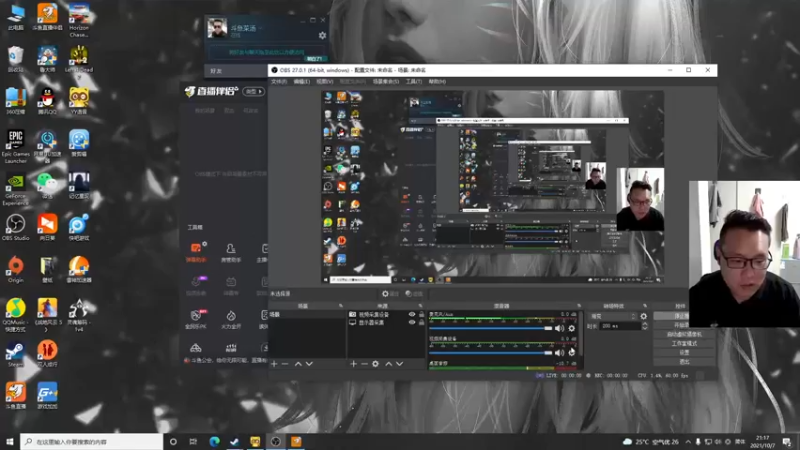Select 视频采集设备 source row
The height and width of the screenshot is (450, 800).
coord(386,315)
